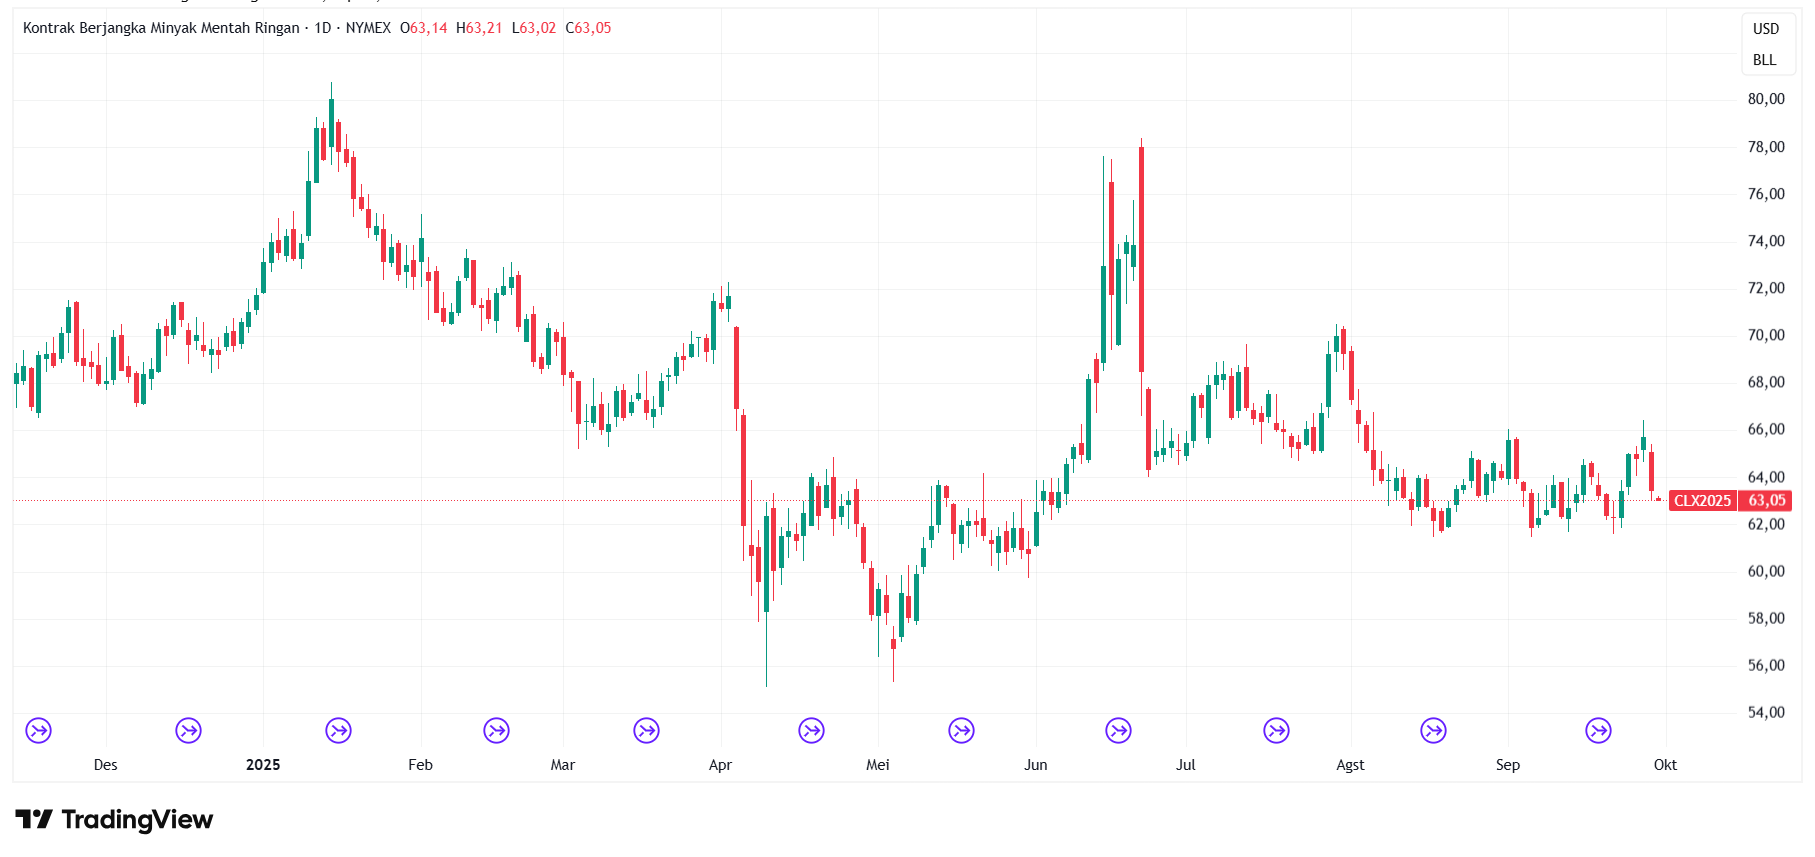Click the 'Agst' month label on time axis
Image resolution: width=1815 pixels, height=857 pixels.
point(1351,765)
